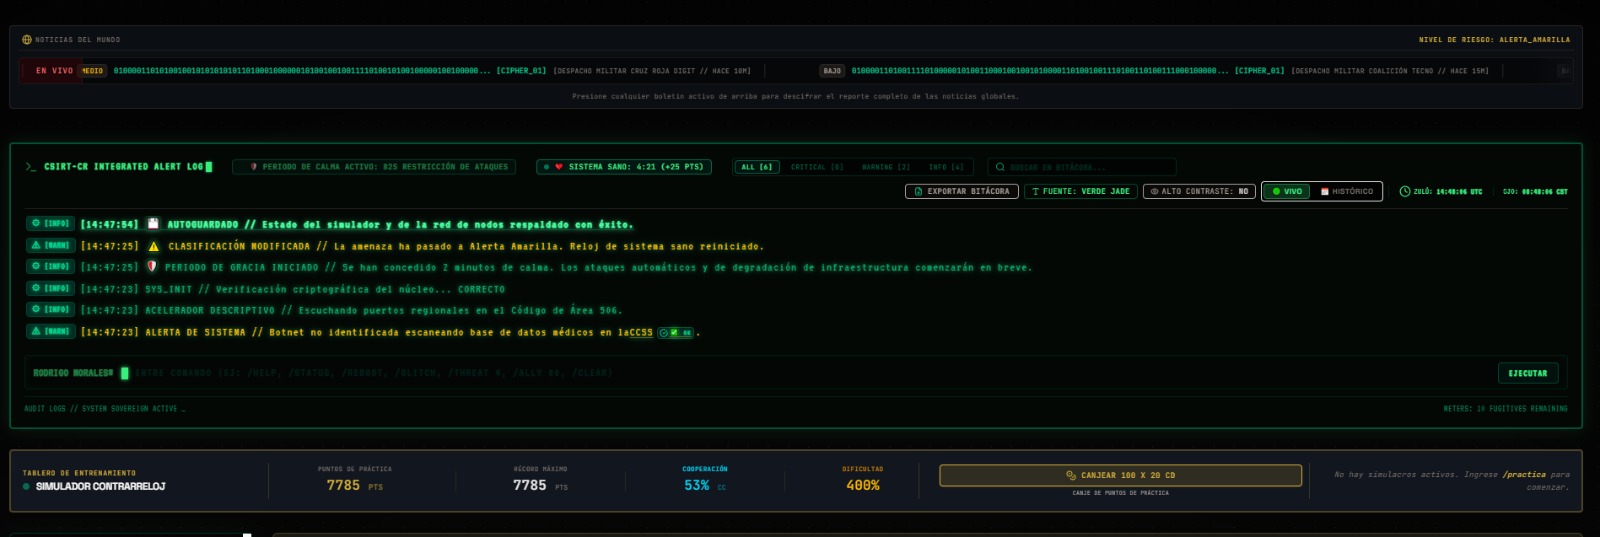Cycle the Fuente: Verde Jade color option
Screen dimensions: 1600x537
point(1081,191)
